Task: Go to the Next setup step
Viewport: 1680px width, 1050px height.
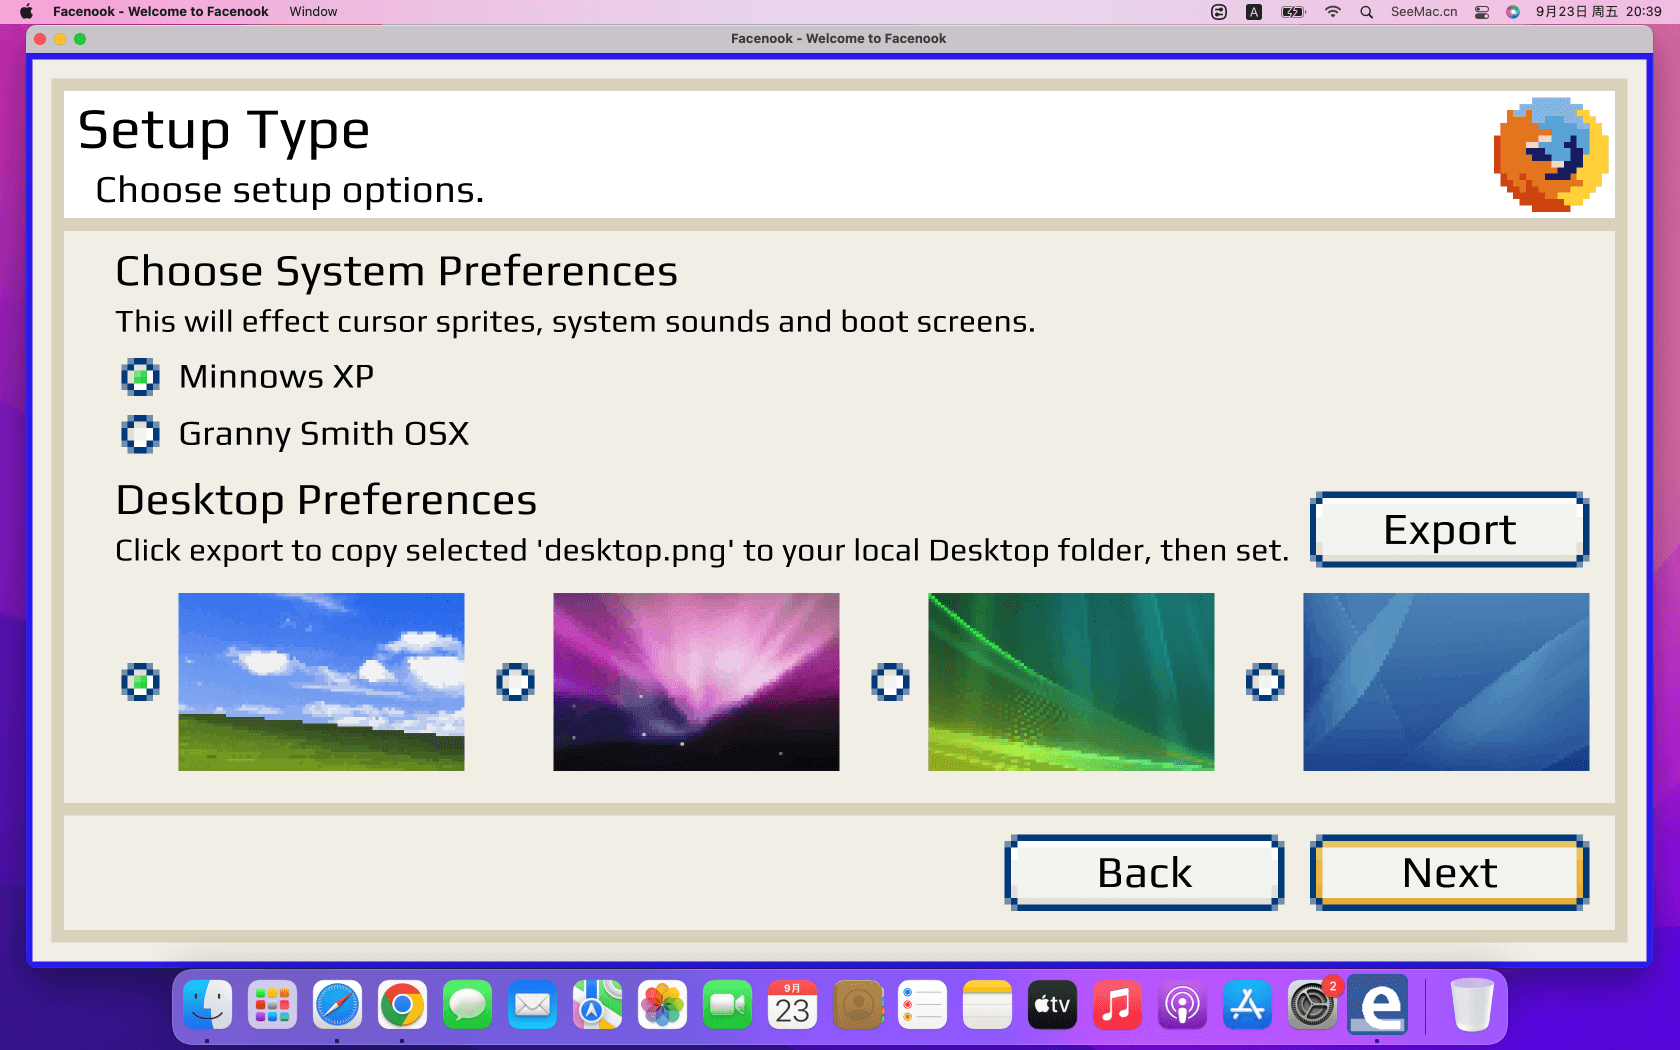Action: pos(1448,873)
